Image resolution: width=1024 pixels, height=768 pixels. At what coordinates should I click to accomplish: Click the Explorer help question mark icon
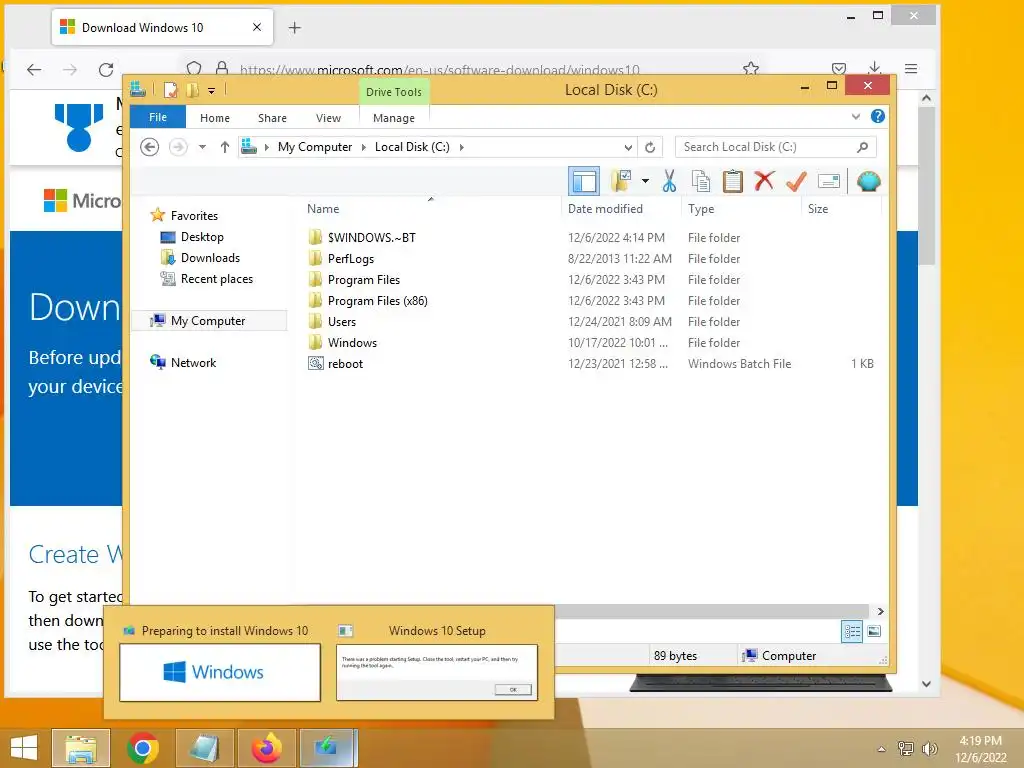click(878, 116)
